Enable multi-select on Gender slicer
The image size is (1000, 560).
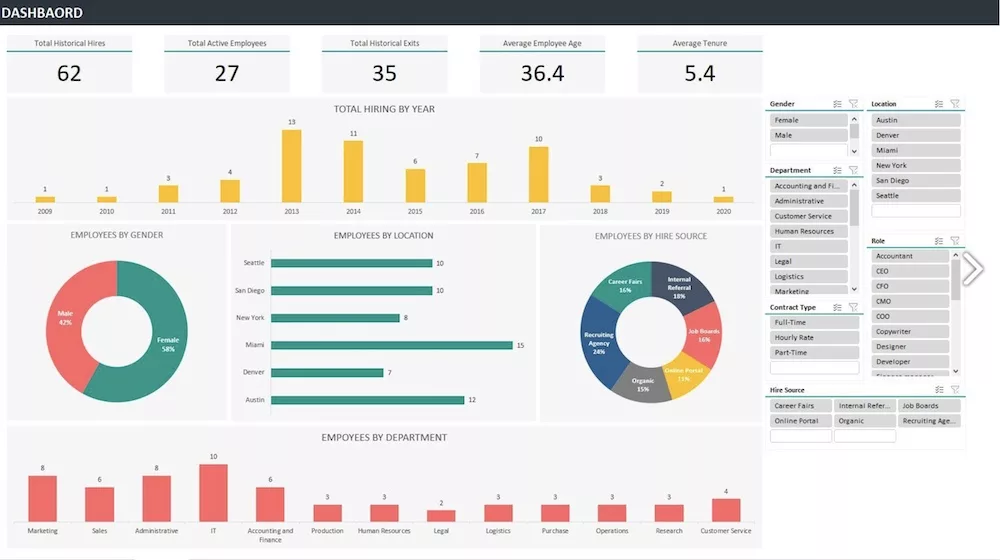point(837,104)
